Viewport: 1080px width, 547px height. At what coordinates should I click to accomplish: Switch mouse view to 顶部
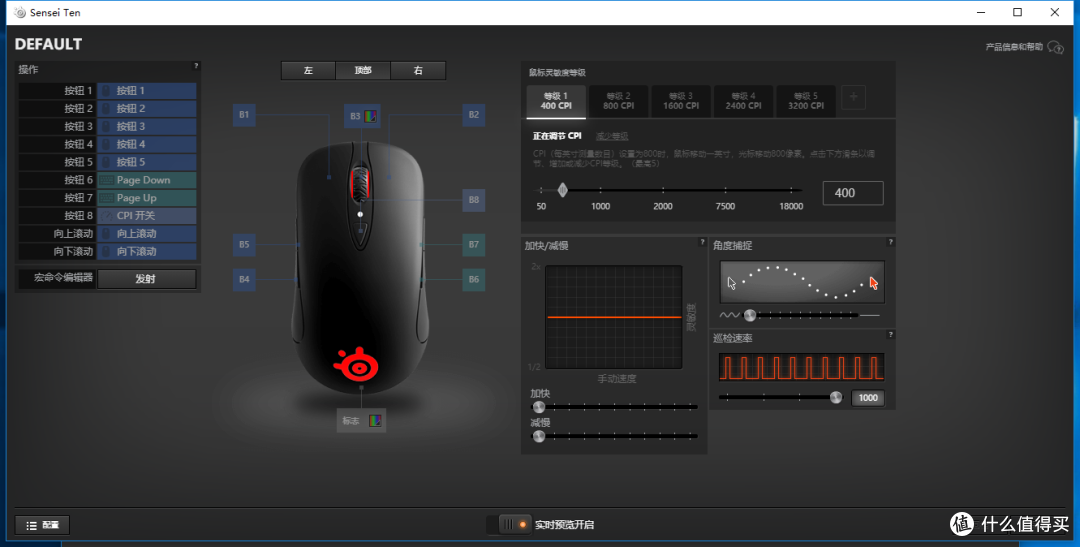click(x=363, y=70)
